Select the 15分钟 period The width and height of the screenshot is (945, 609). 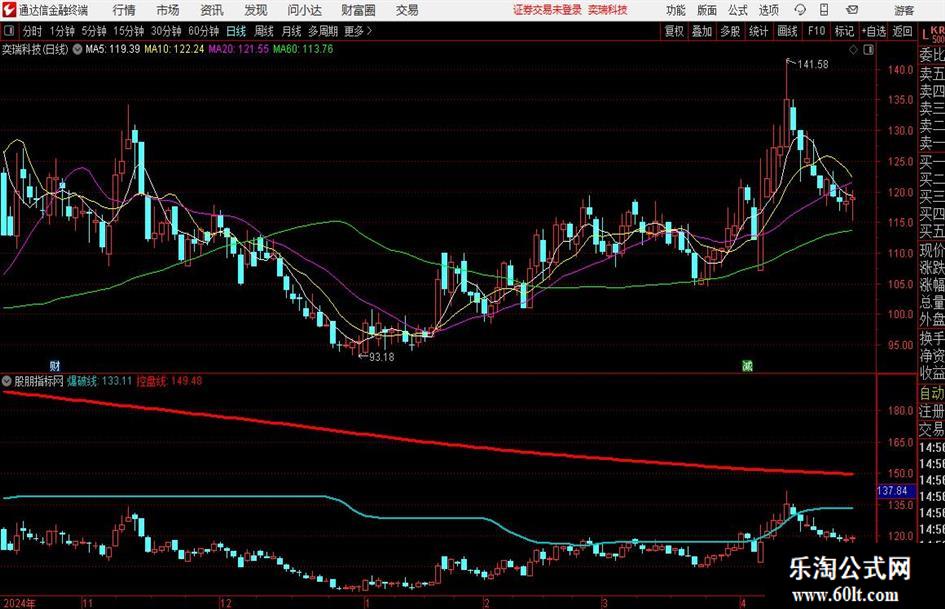pos(128,31)
